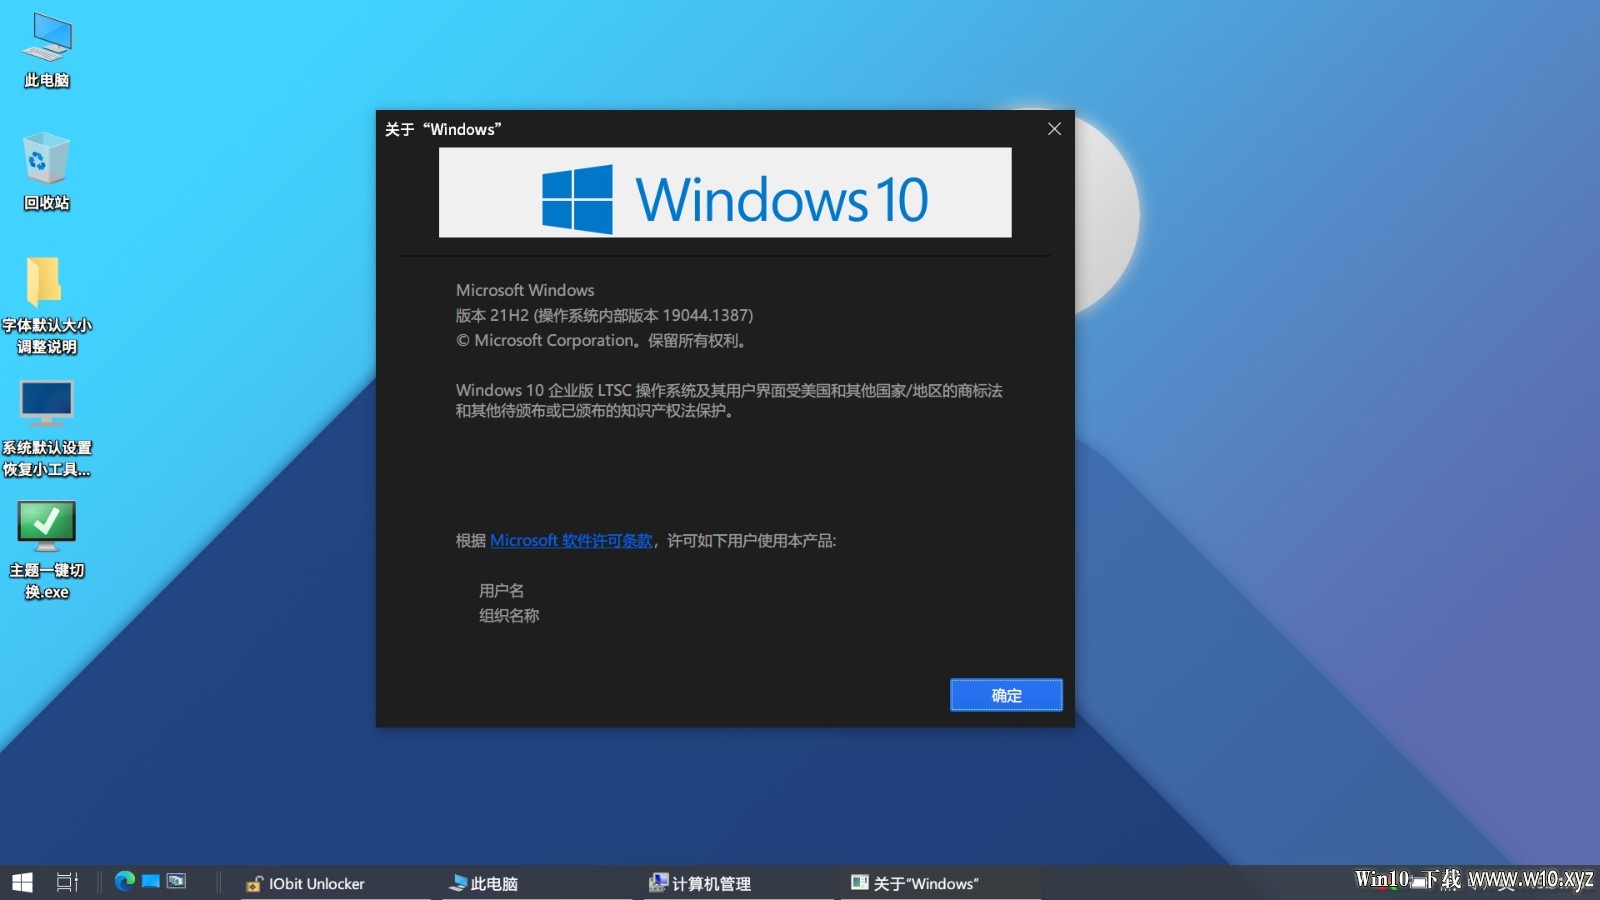This screenshot has height=900, width=1600.
Task: Switch to the 计算机管理 taskbar window
Action: 739,883
